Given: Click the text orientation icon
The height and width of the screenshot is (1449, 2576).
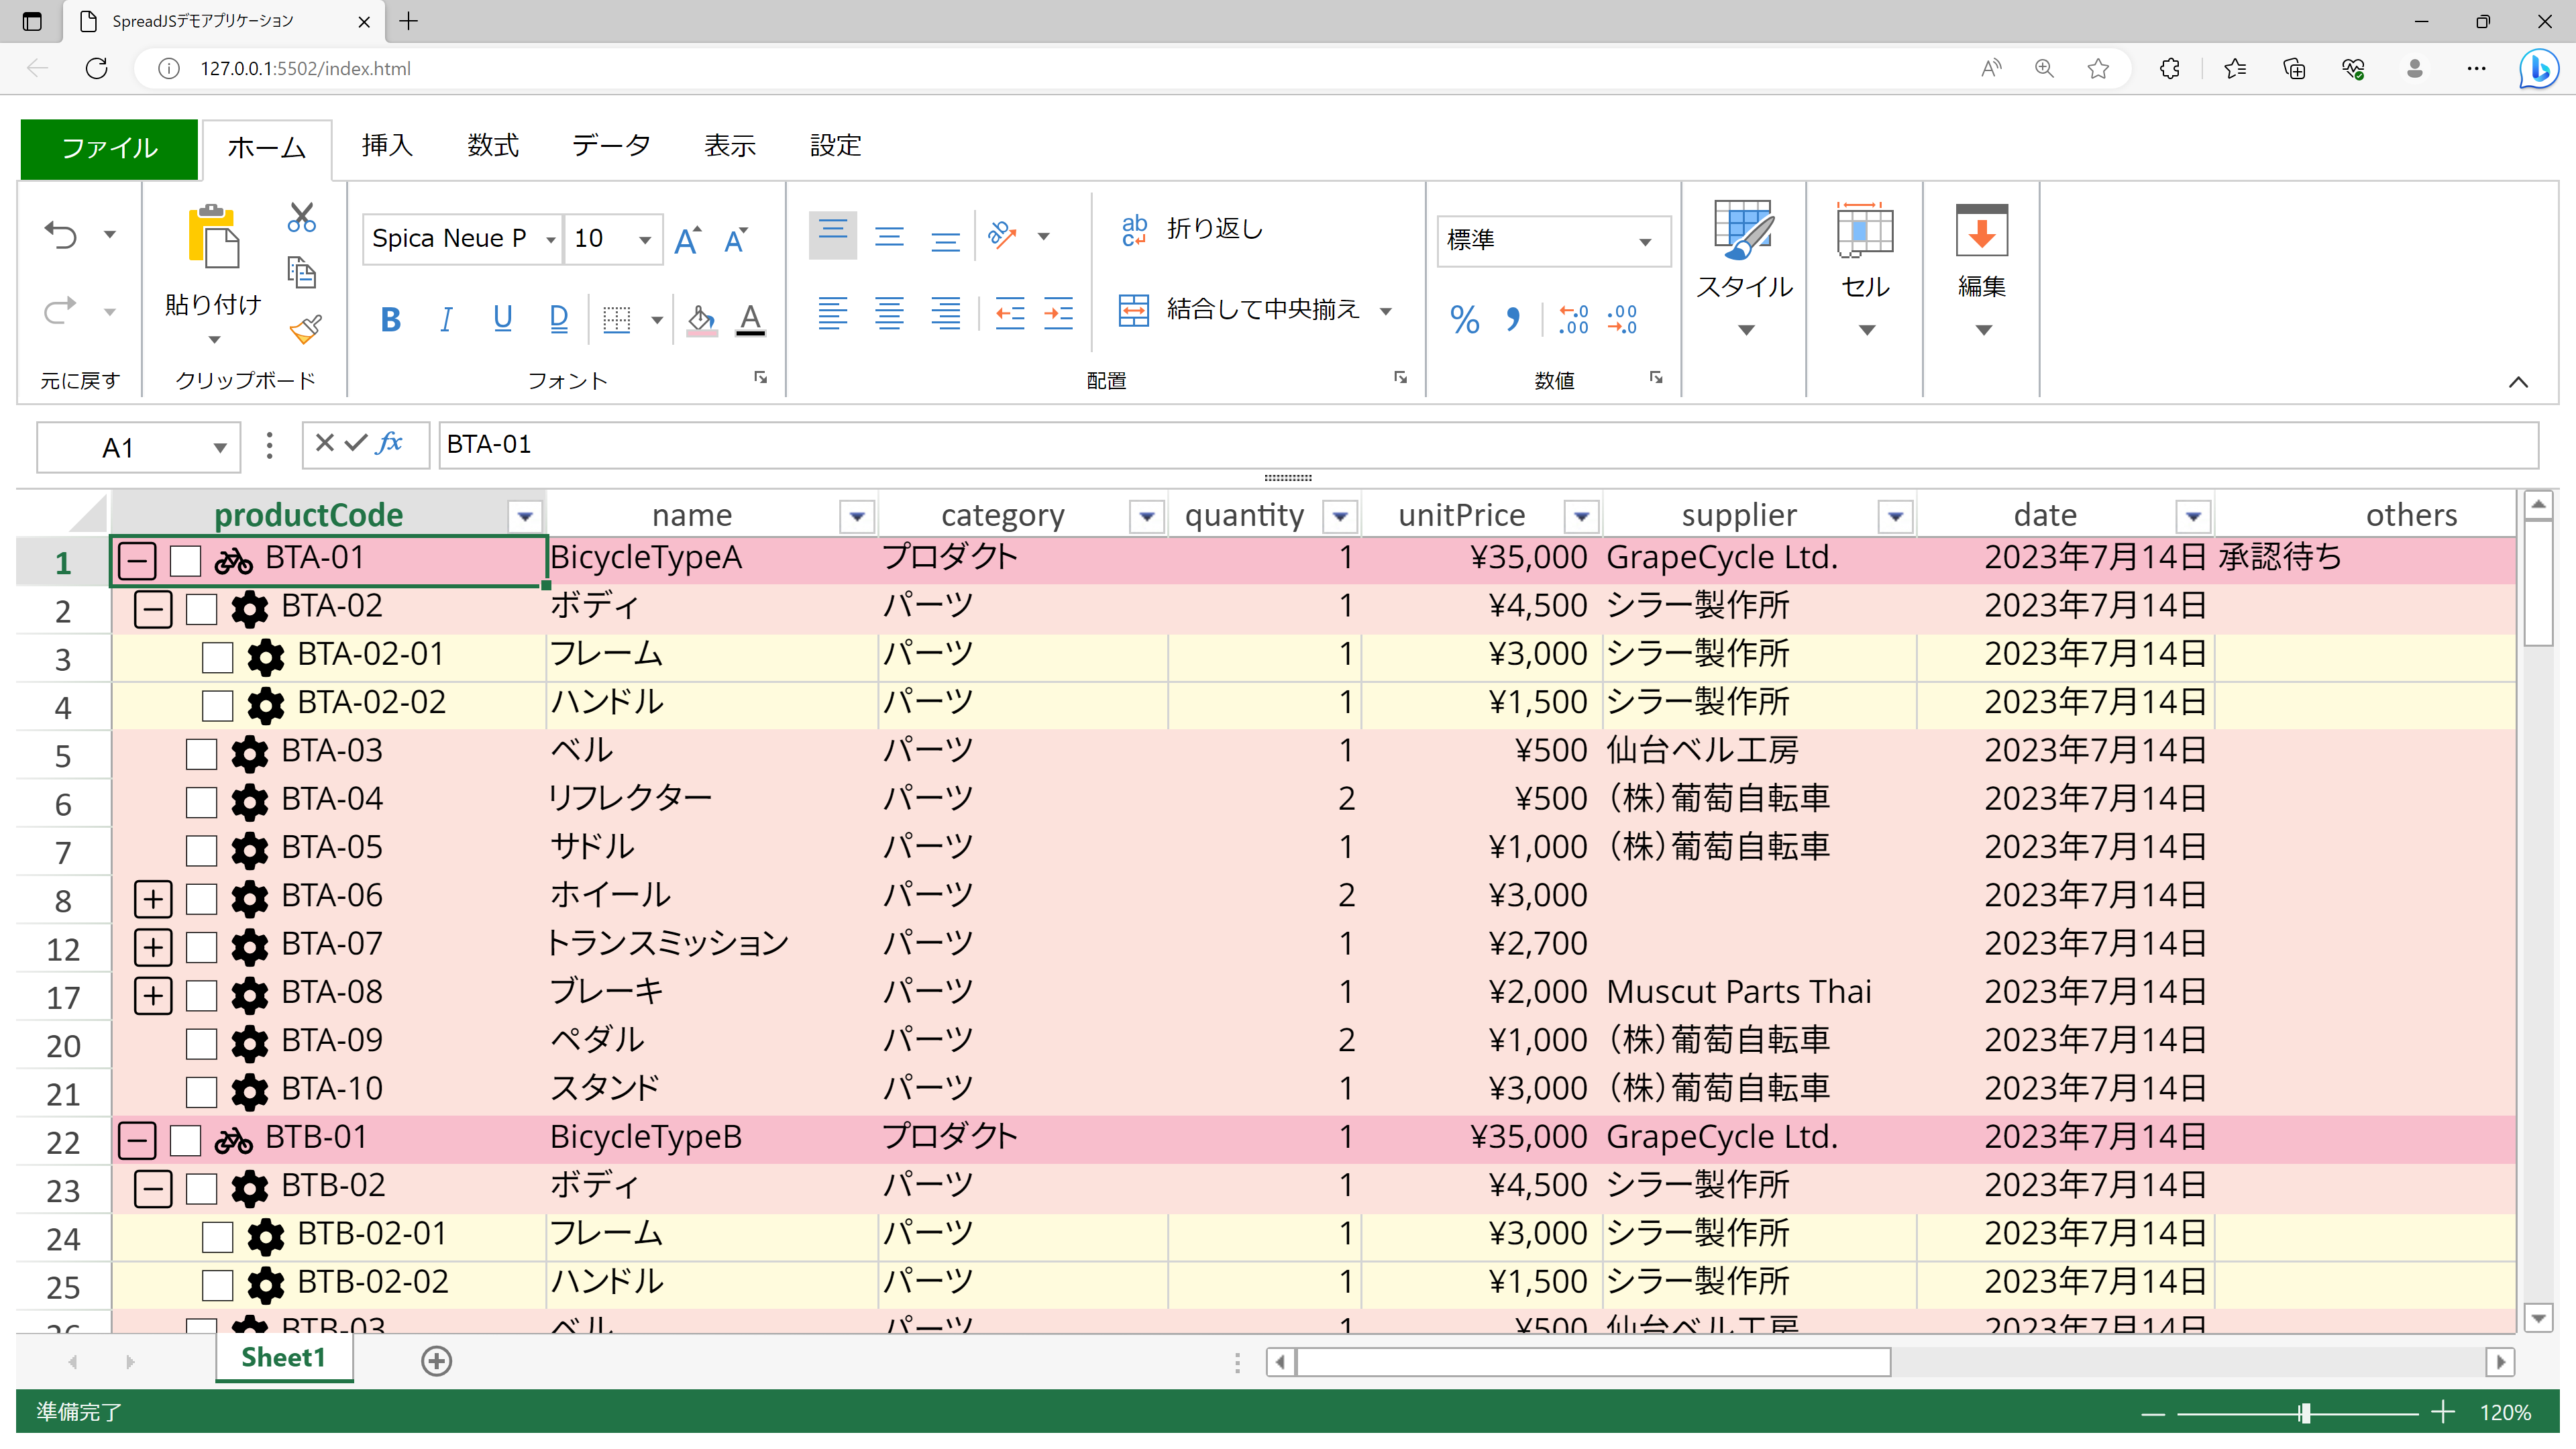Looking at the screenshot, I should click(x=1002, y=236).
